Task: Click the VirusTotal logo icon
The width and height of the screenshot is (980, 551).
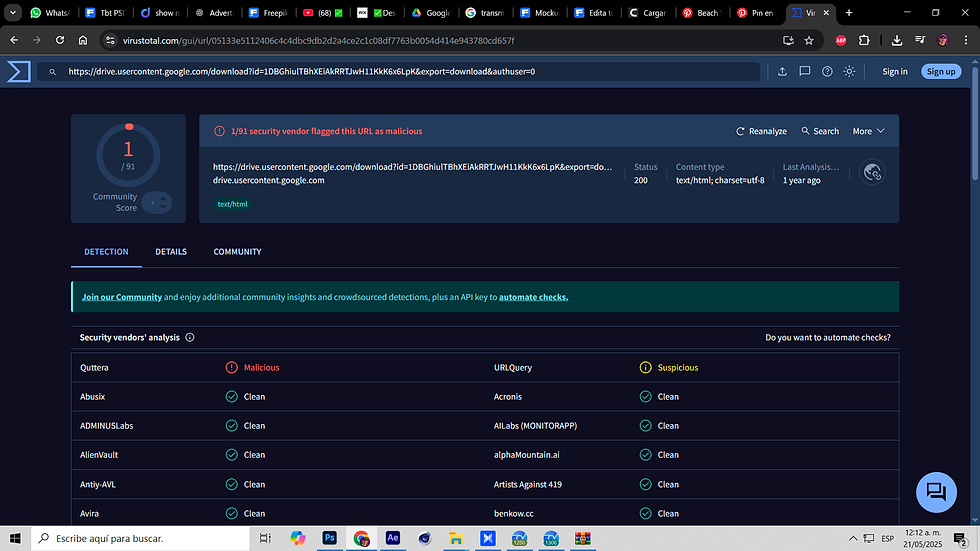Action: 19,71
